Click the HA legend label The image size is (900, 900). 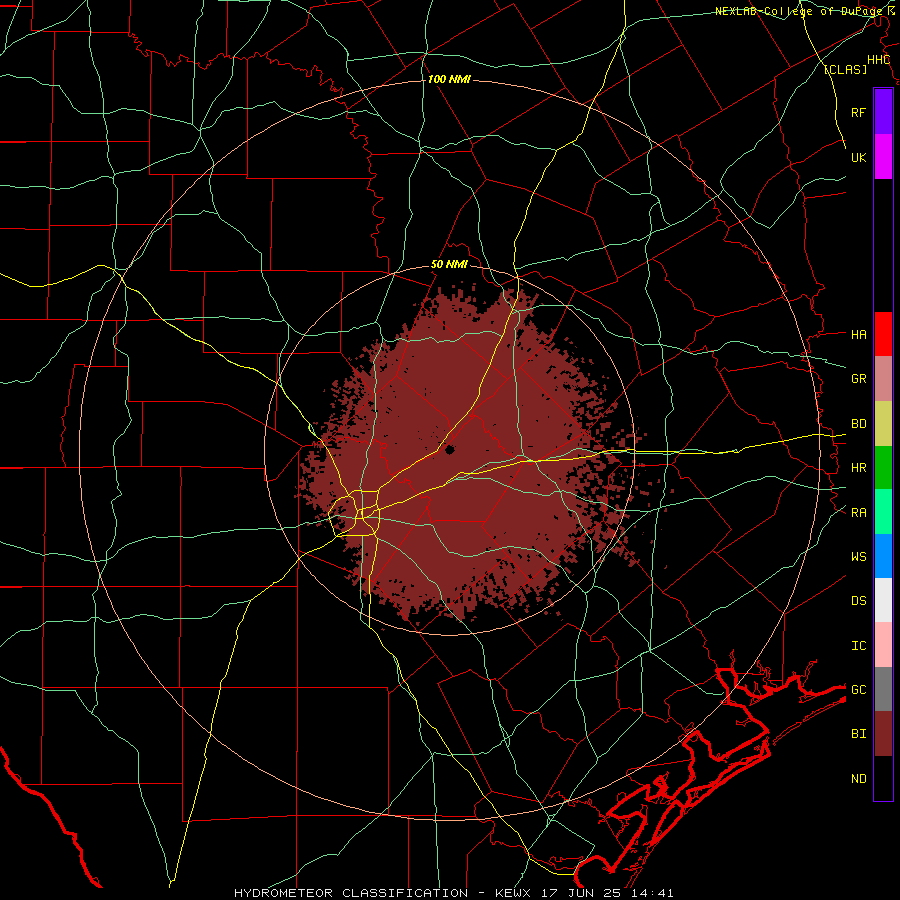(x=858, y=334)
